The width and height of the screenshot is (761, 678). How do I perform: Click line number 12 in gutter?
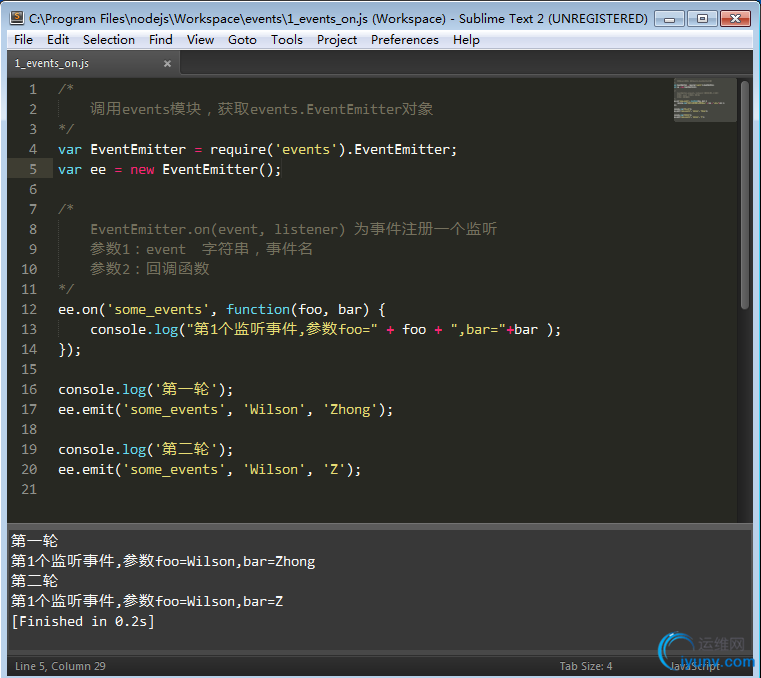[29, 310]
